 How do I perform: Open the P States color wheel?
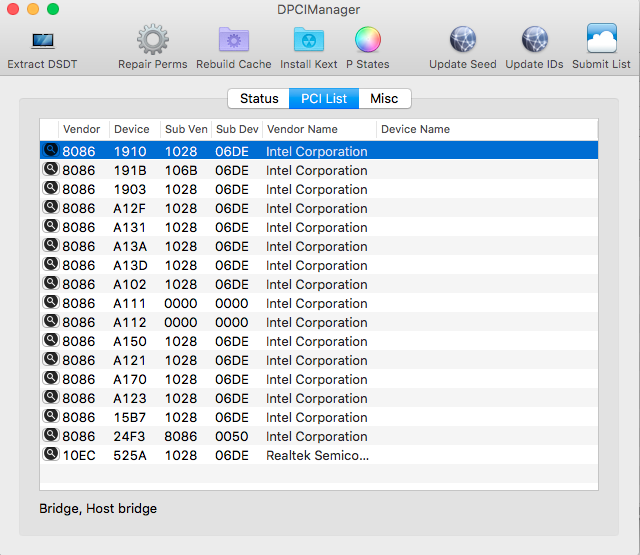pyautogui.click(x=368, y=41)
